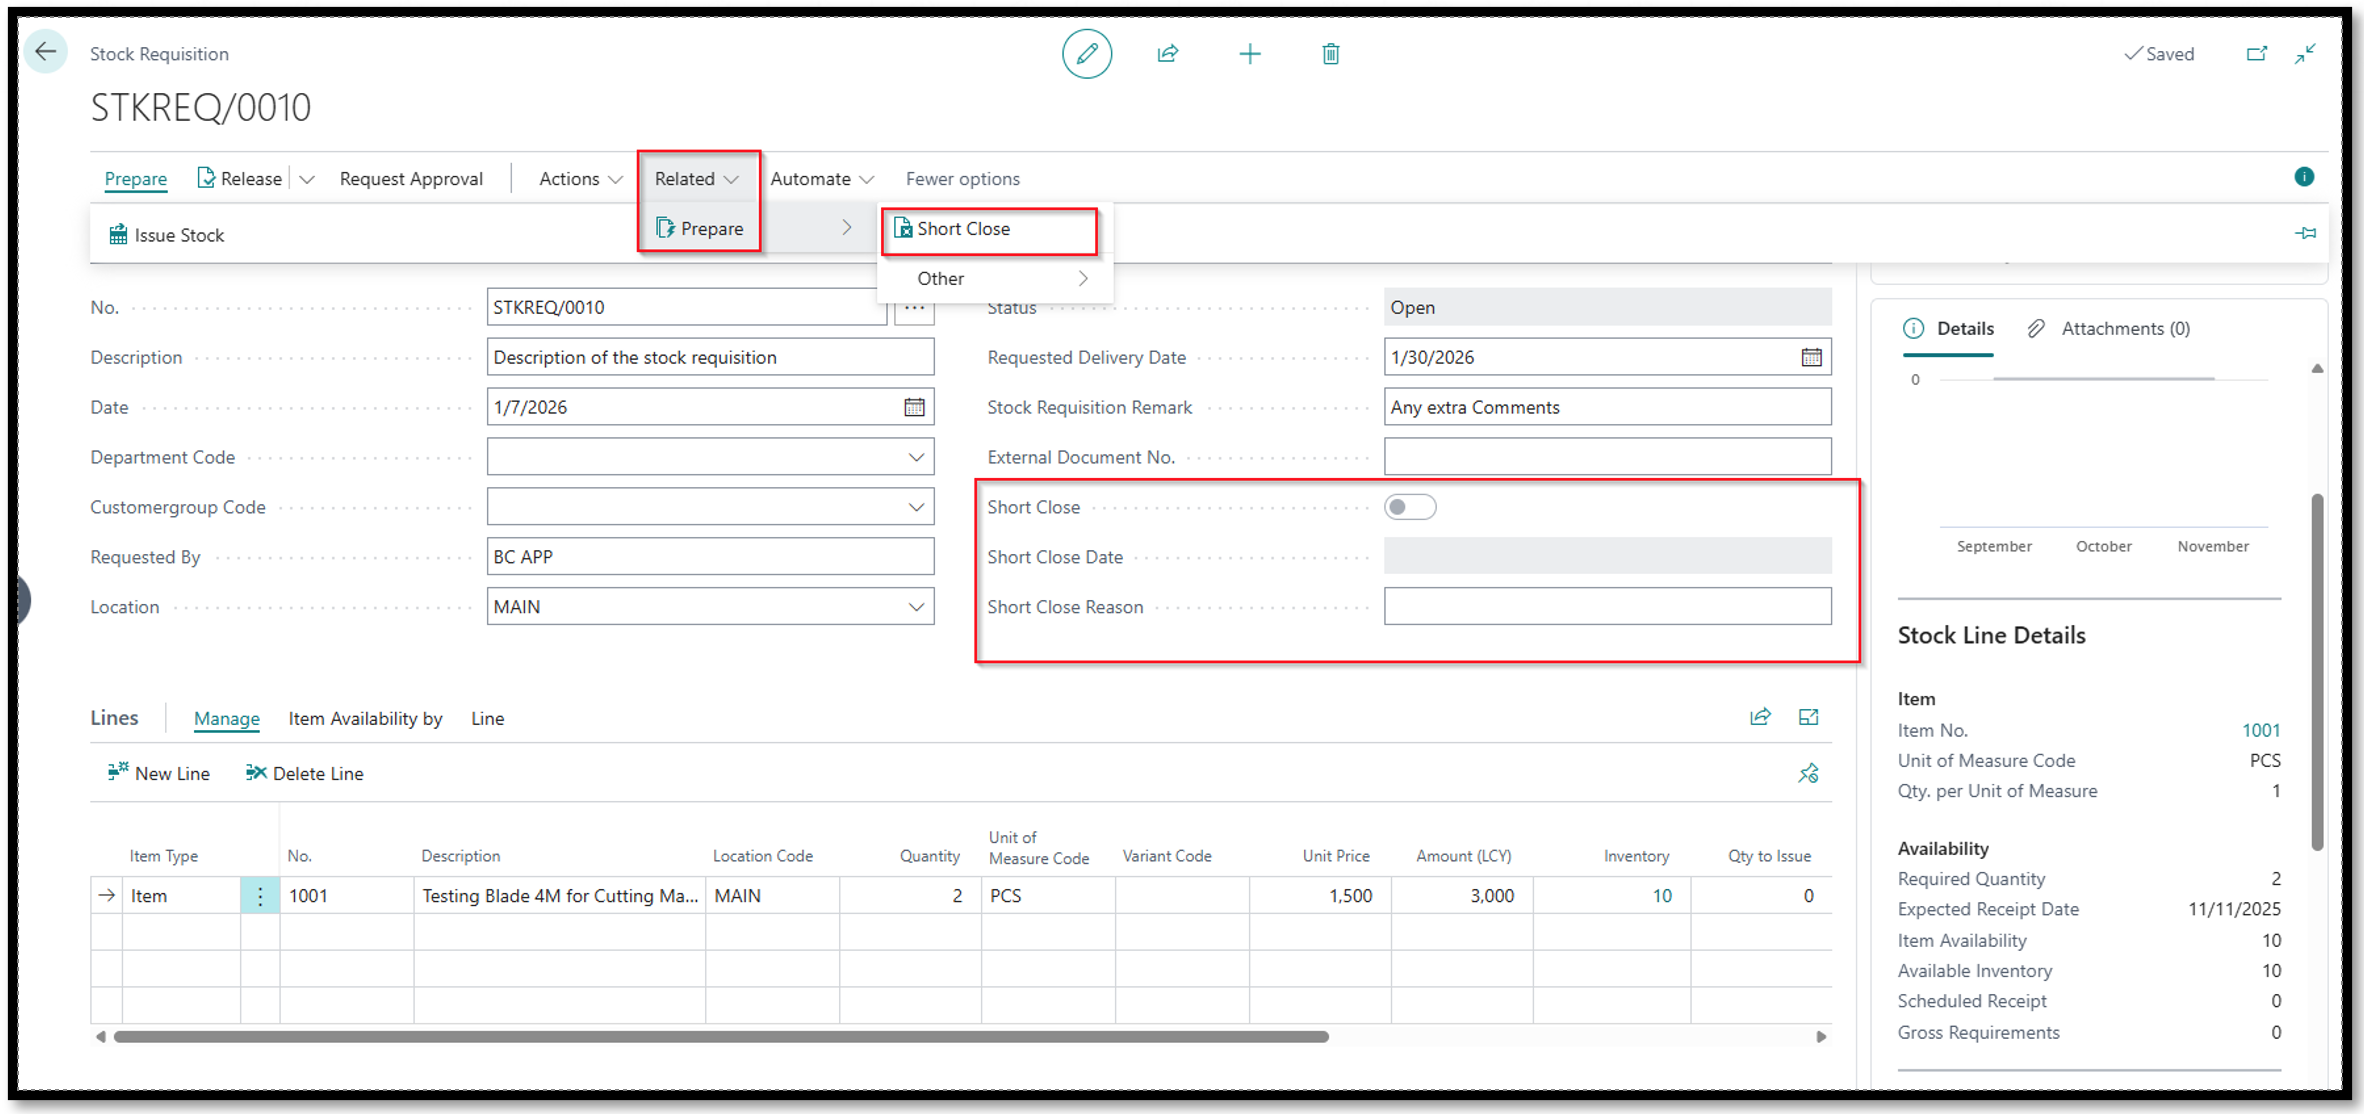This screenshot has height=1114, width=2364.
Task: Go back using the arrow icon
Action: (46, 52)
